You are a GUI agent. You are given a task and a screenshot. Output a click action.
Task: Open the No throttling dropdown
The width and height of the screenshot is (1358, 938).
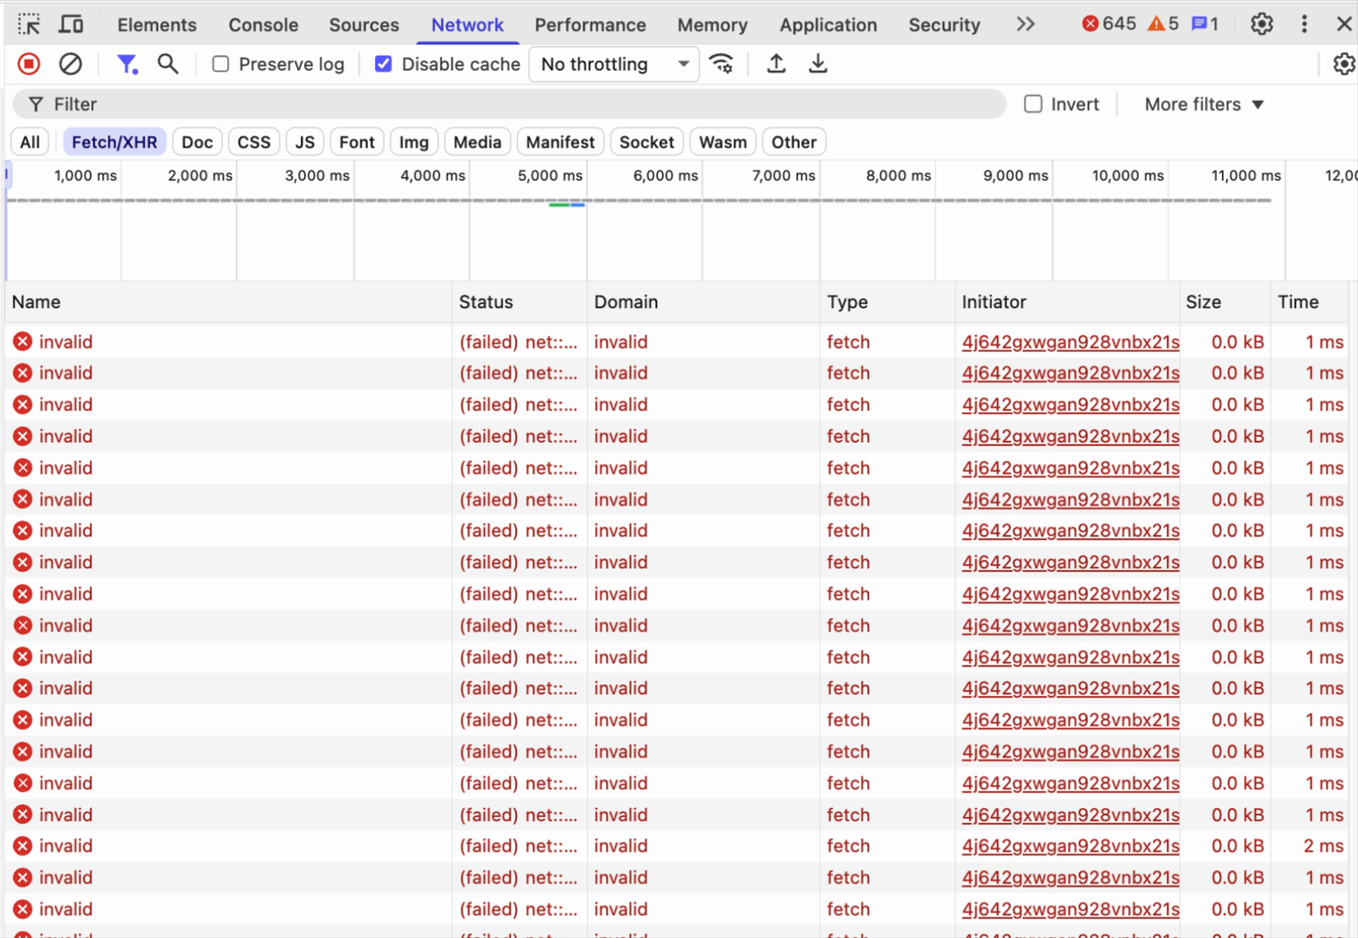[x=614, y=64]
